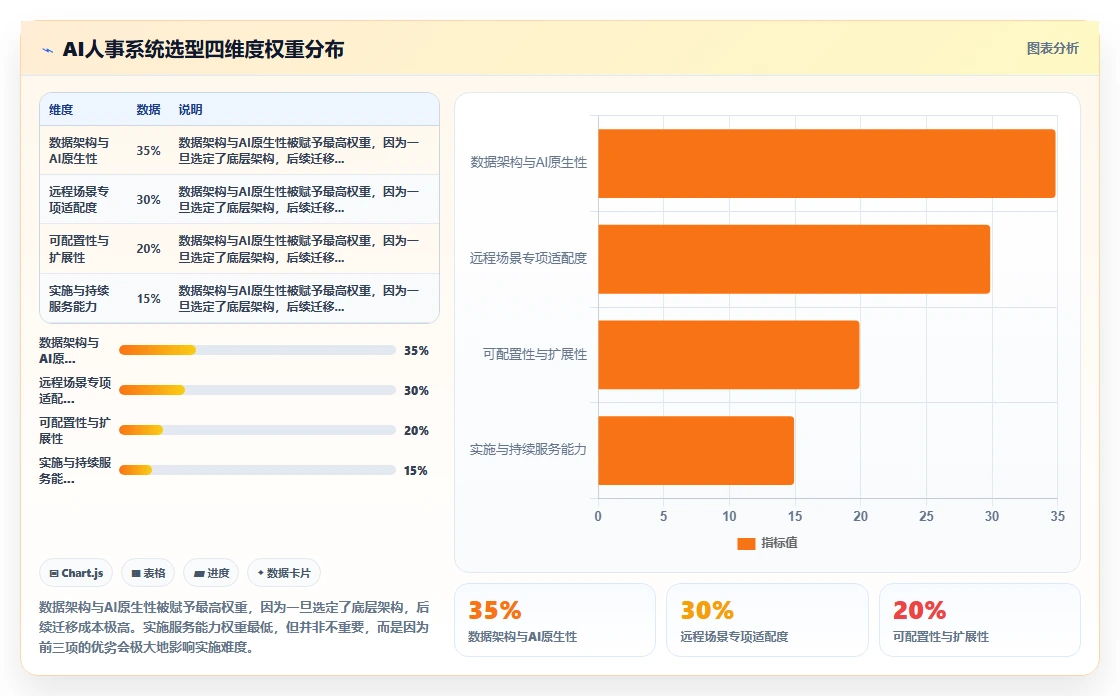Click the 实施与持续服务能力 progress bar
This screenshot has height=696, width=1120.
[x=257, y=470]
